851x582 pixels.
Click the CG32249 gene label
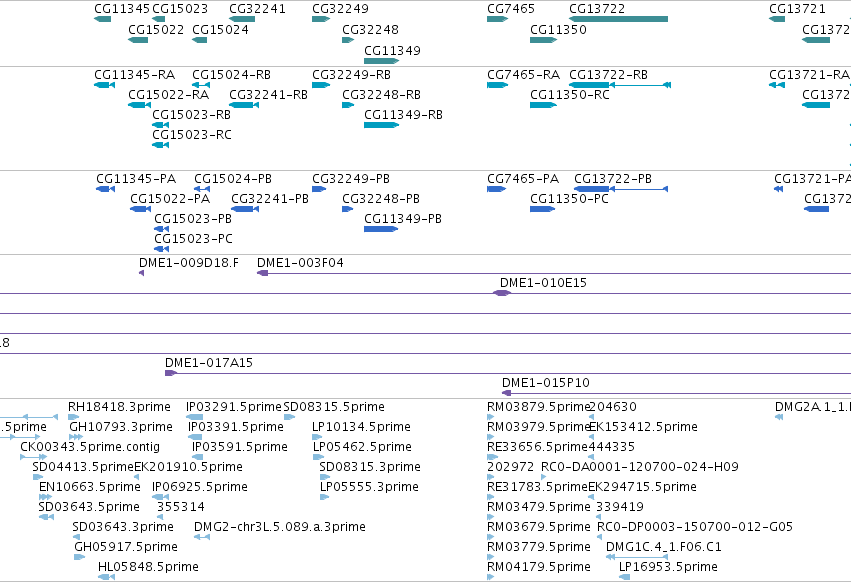tap(340, 9)
